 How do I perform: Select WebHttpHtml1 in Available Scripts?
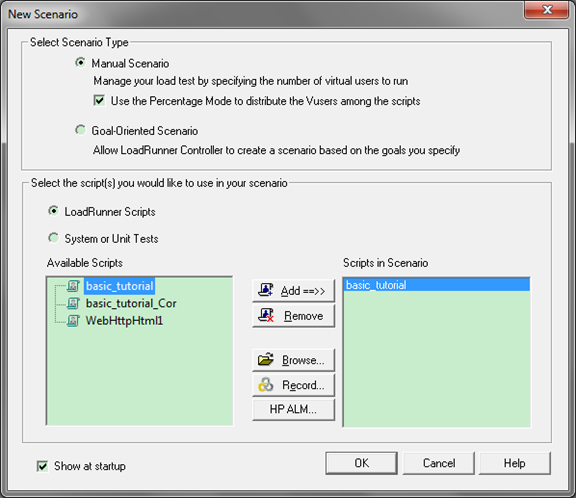pyautogui.click(x=124, y=321)
